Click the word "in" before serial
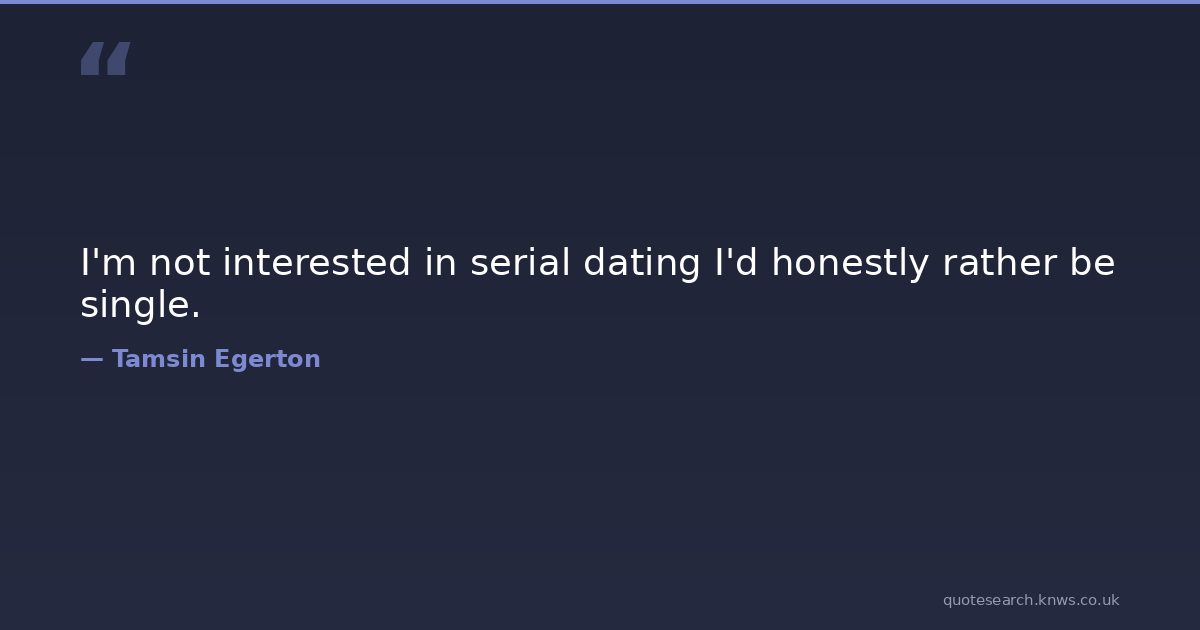Viewport: 1200px width, 630px height. click(x=440, y=263)
